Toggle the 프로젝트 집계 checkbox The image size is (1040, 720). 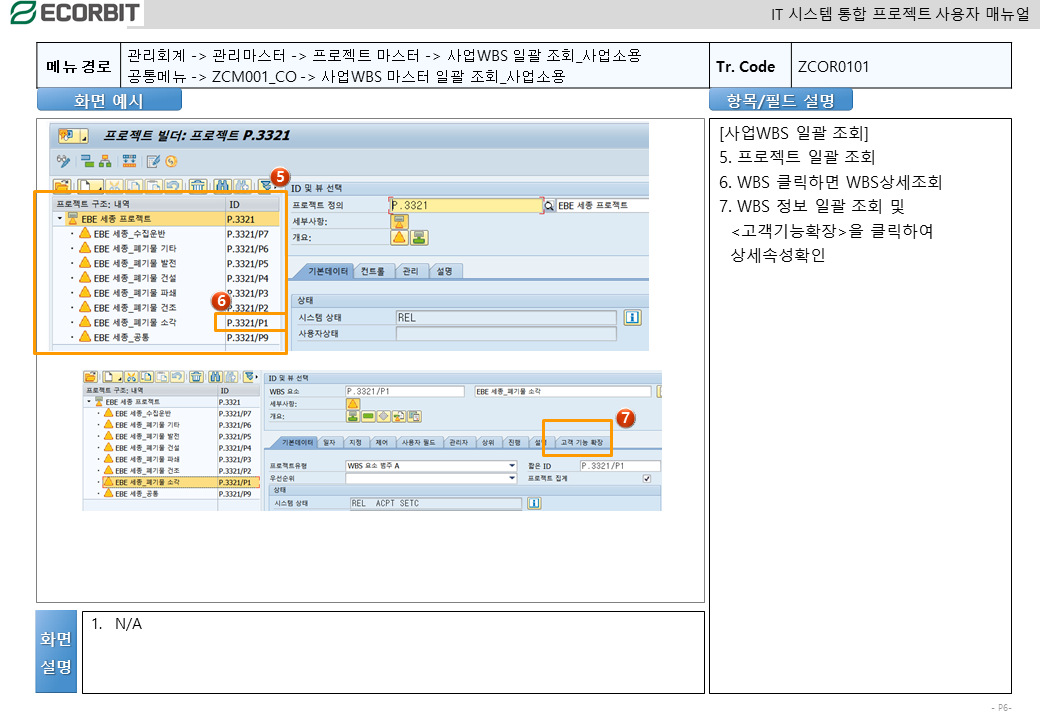click(646, 479)
